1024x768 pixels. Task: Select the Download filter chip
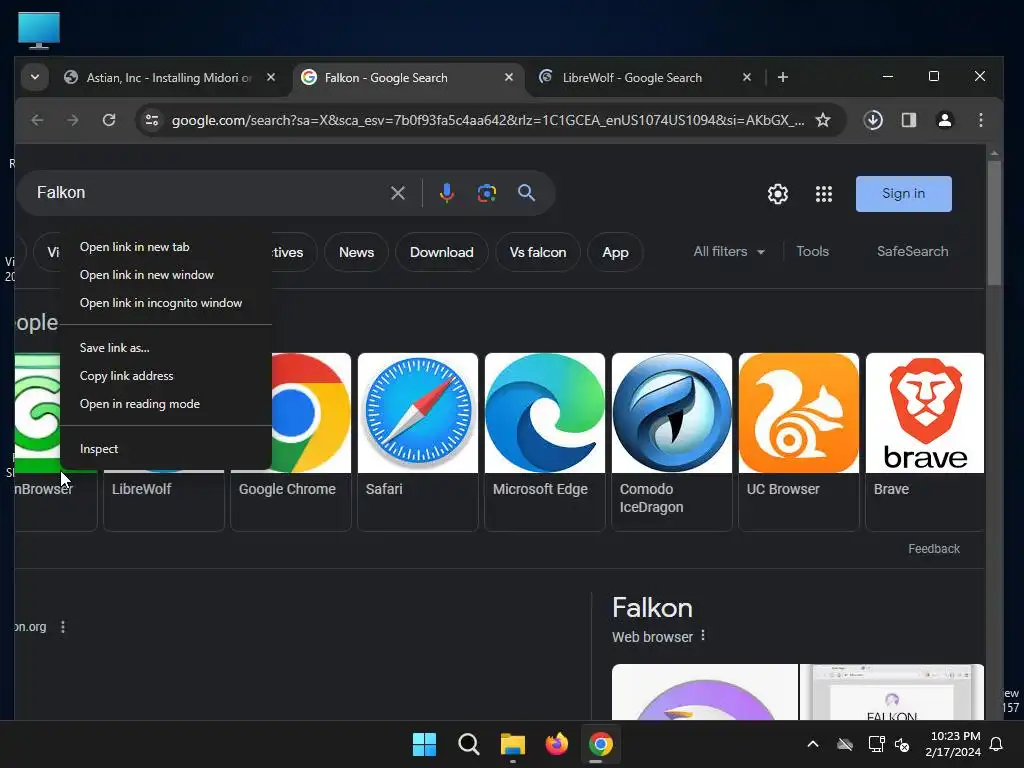(441, 252)
